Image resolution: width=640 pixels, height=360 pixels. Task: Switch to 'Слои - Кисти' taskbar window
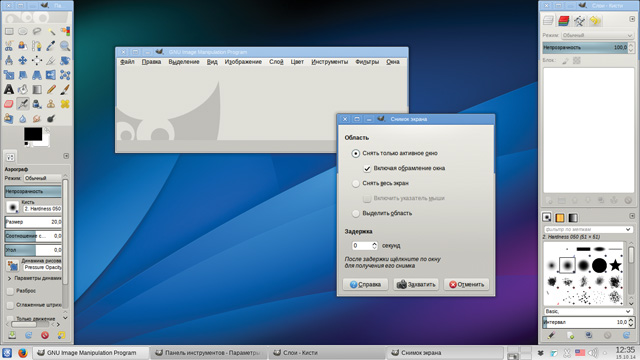pyautogui.click(x=327, y=353)
